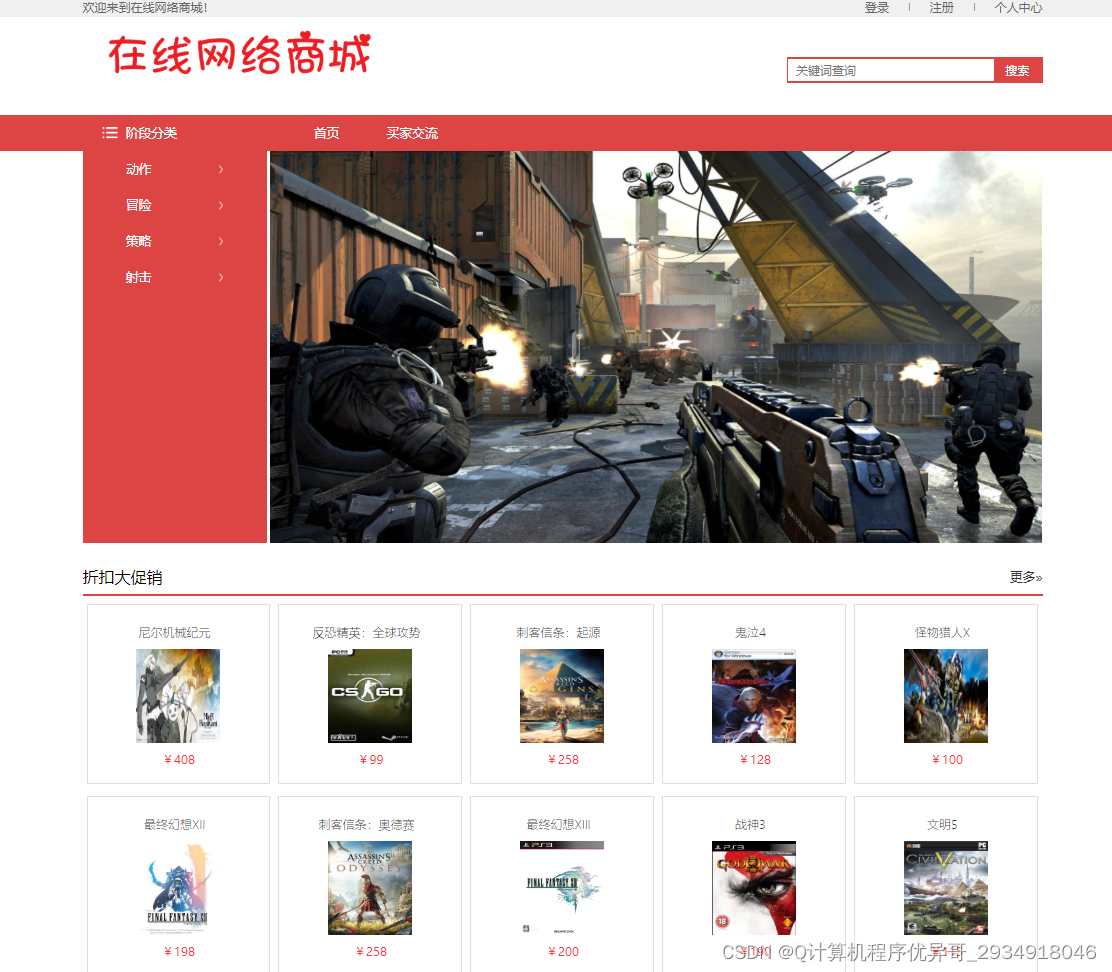Image resolution: width=1112 pixels, height=972 pixels.
Task: Click the ￥198 price
Action: tap(179, 951)
